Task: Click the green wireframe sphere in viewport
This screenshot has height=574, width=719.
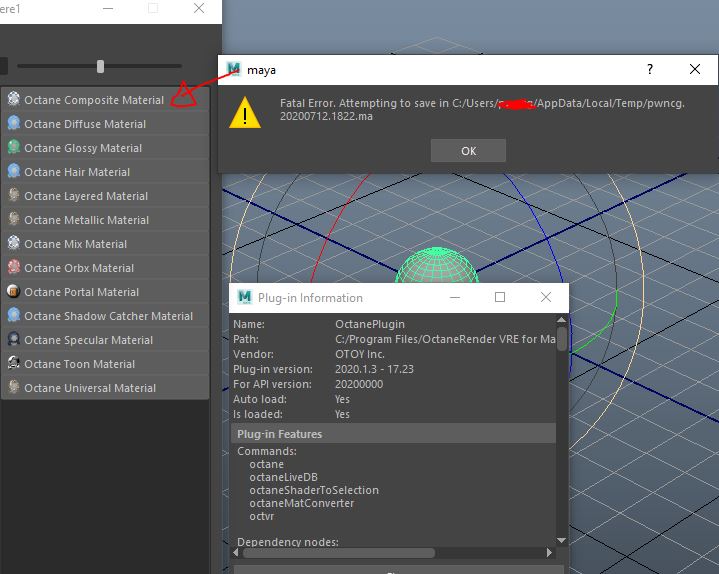Action: (437, 265)
